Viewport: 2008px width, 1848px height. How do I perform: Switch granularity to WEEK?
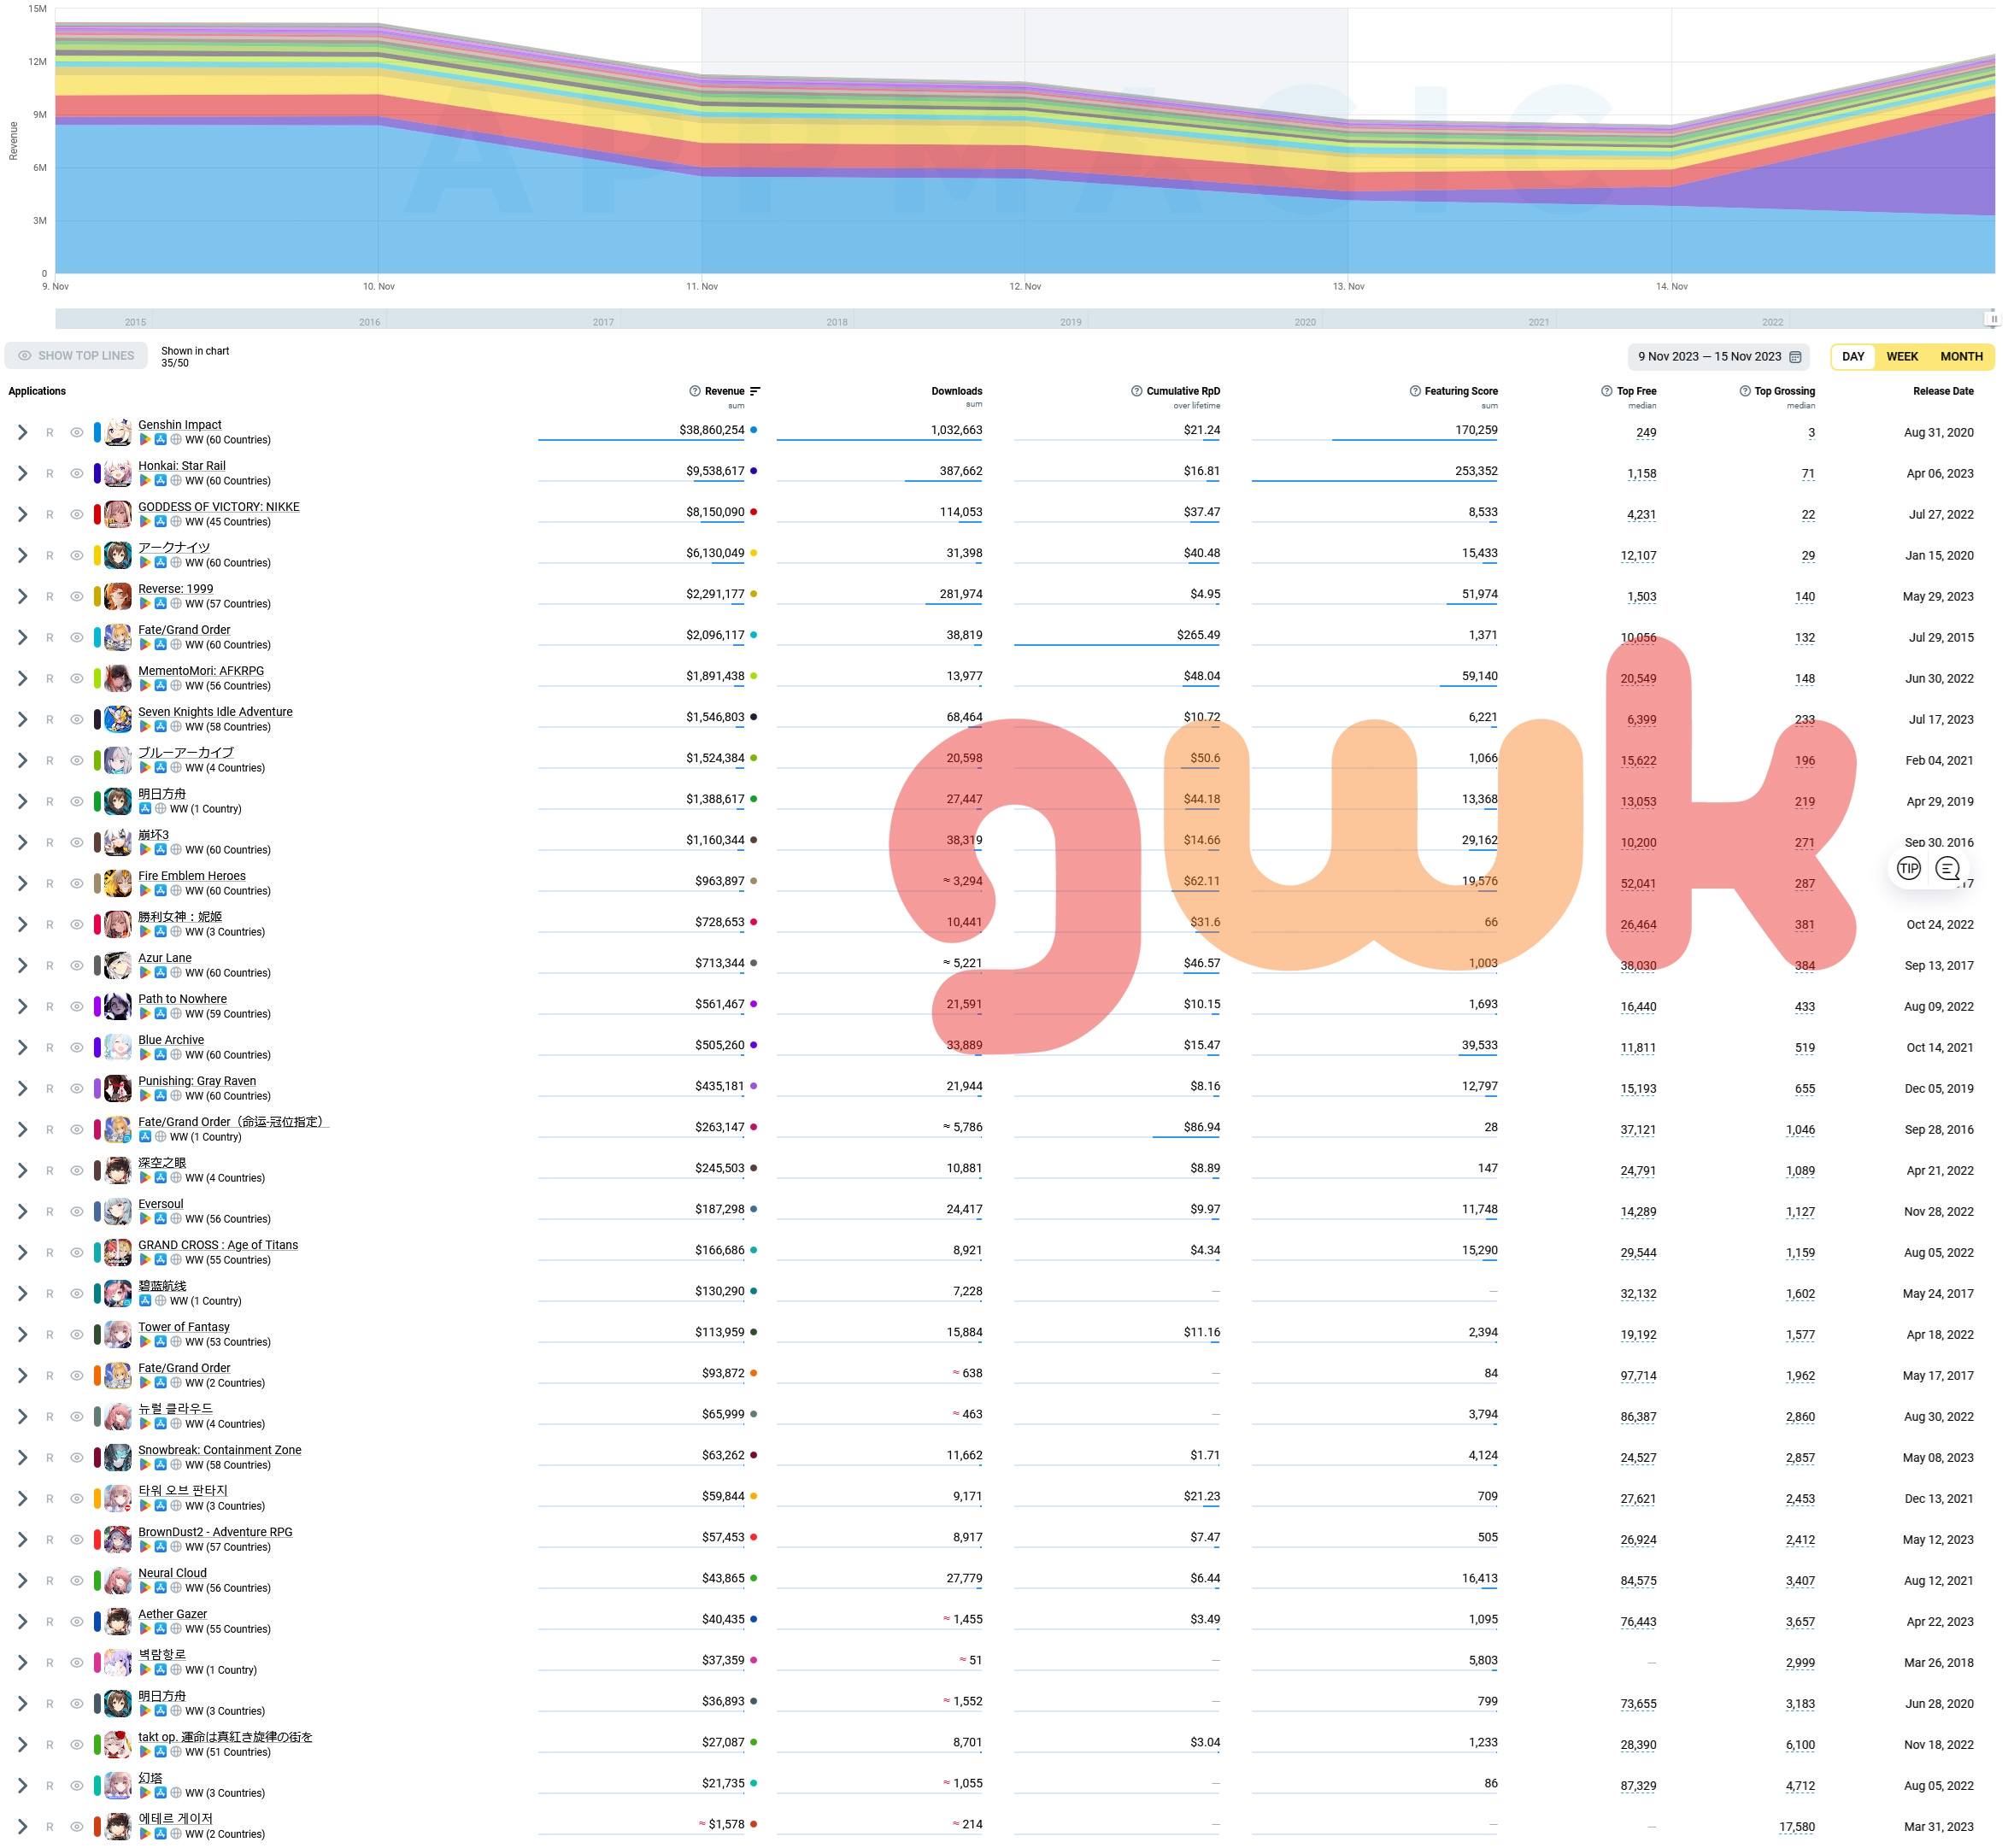pyautogui.click(x=1902, y=357)
